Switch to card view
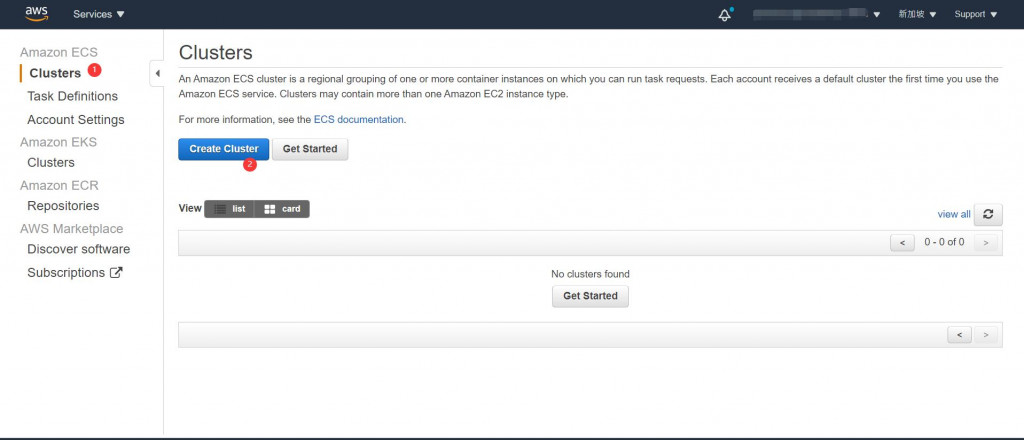This screenshot has width=1024, height=440. [282, 209]
